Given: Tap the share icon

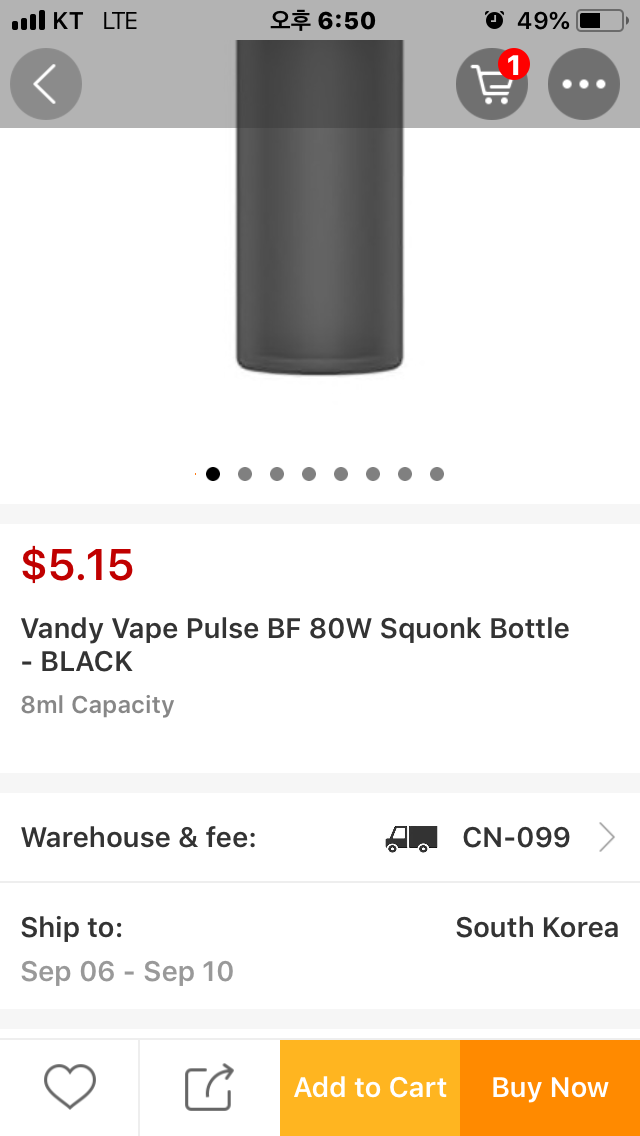Looking at the screenshot, I should click(x=209, y=1087).
